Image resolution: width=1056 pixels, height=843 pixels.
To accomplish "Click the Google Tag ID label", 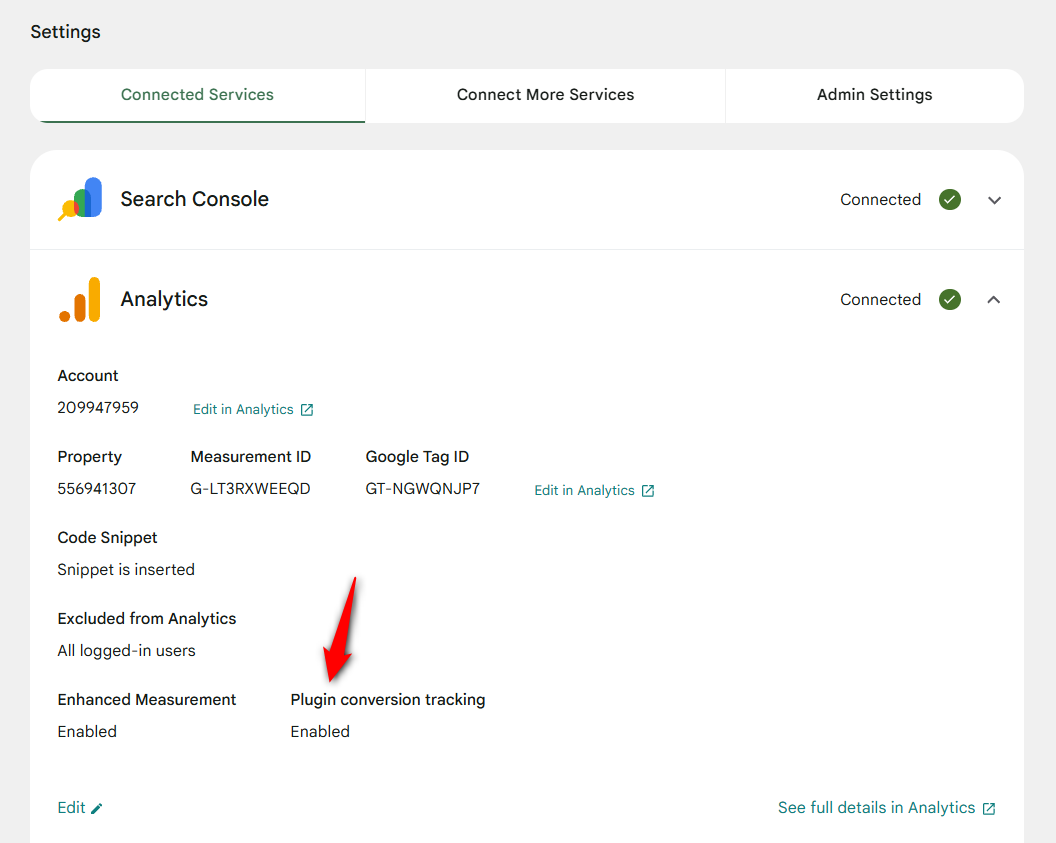I will tap(417, 457).
